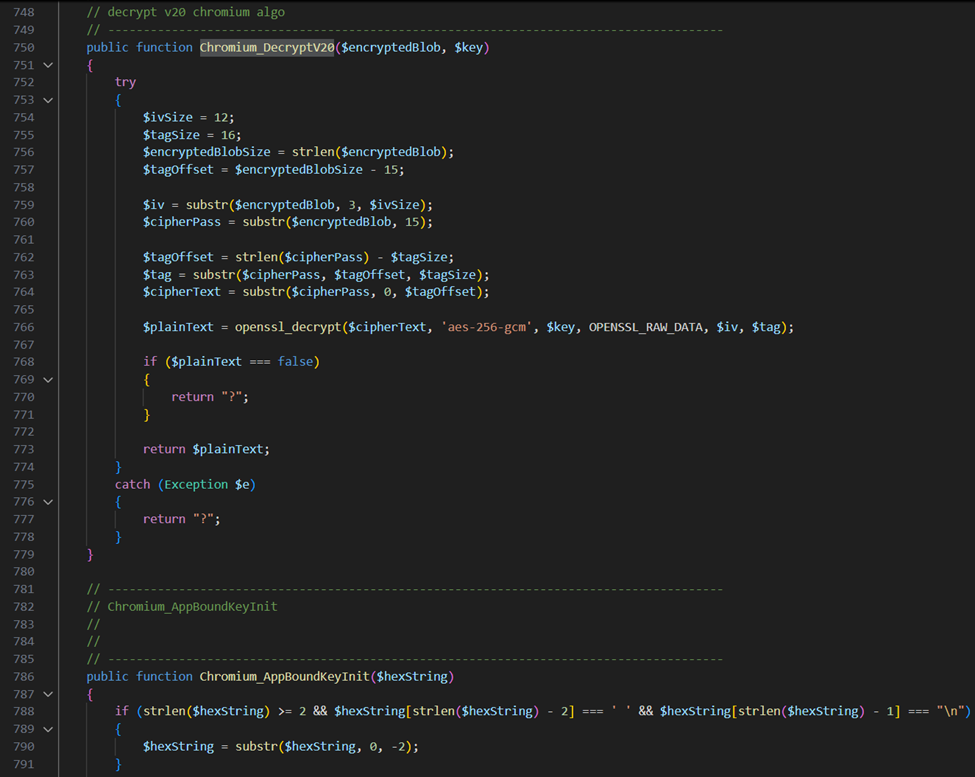Click the 'aes-256-gcm' string literal

[487, 327]
